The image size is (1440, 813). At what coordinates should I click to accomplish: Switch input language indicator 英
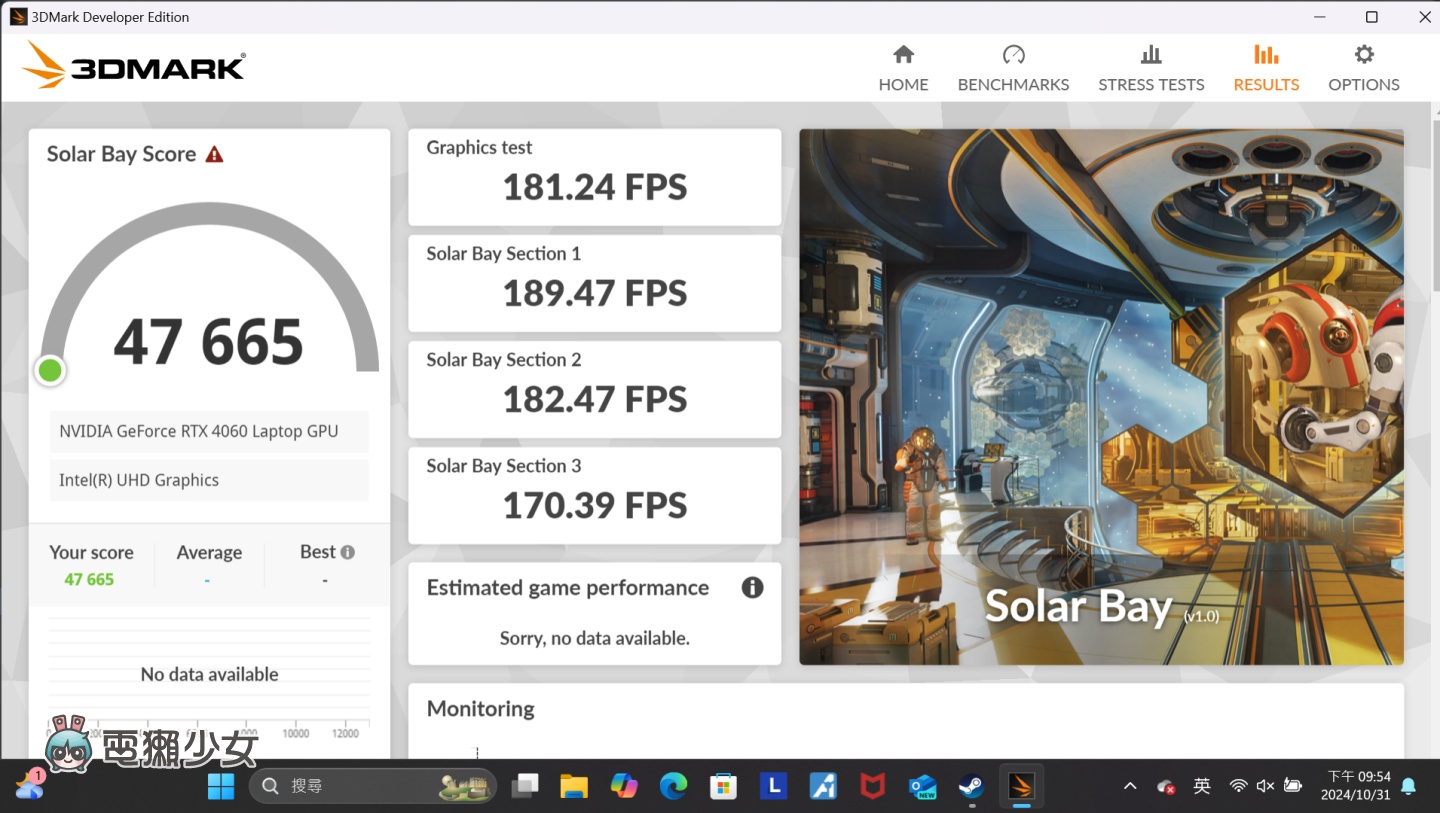[1202, 787]
